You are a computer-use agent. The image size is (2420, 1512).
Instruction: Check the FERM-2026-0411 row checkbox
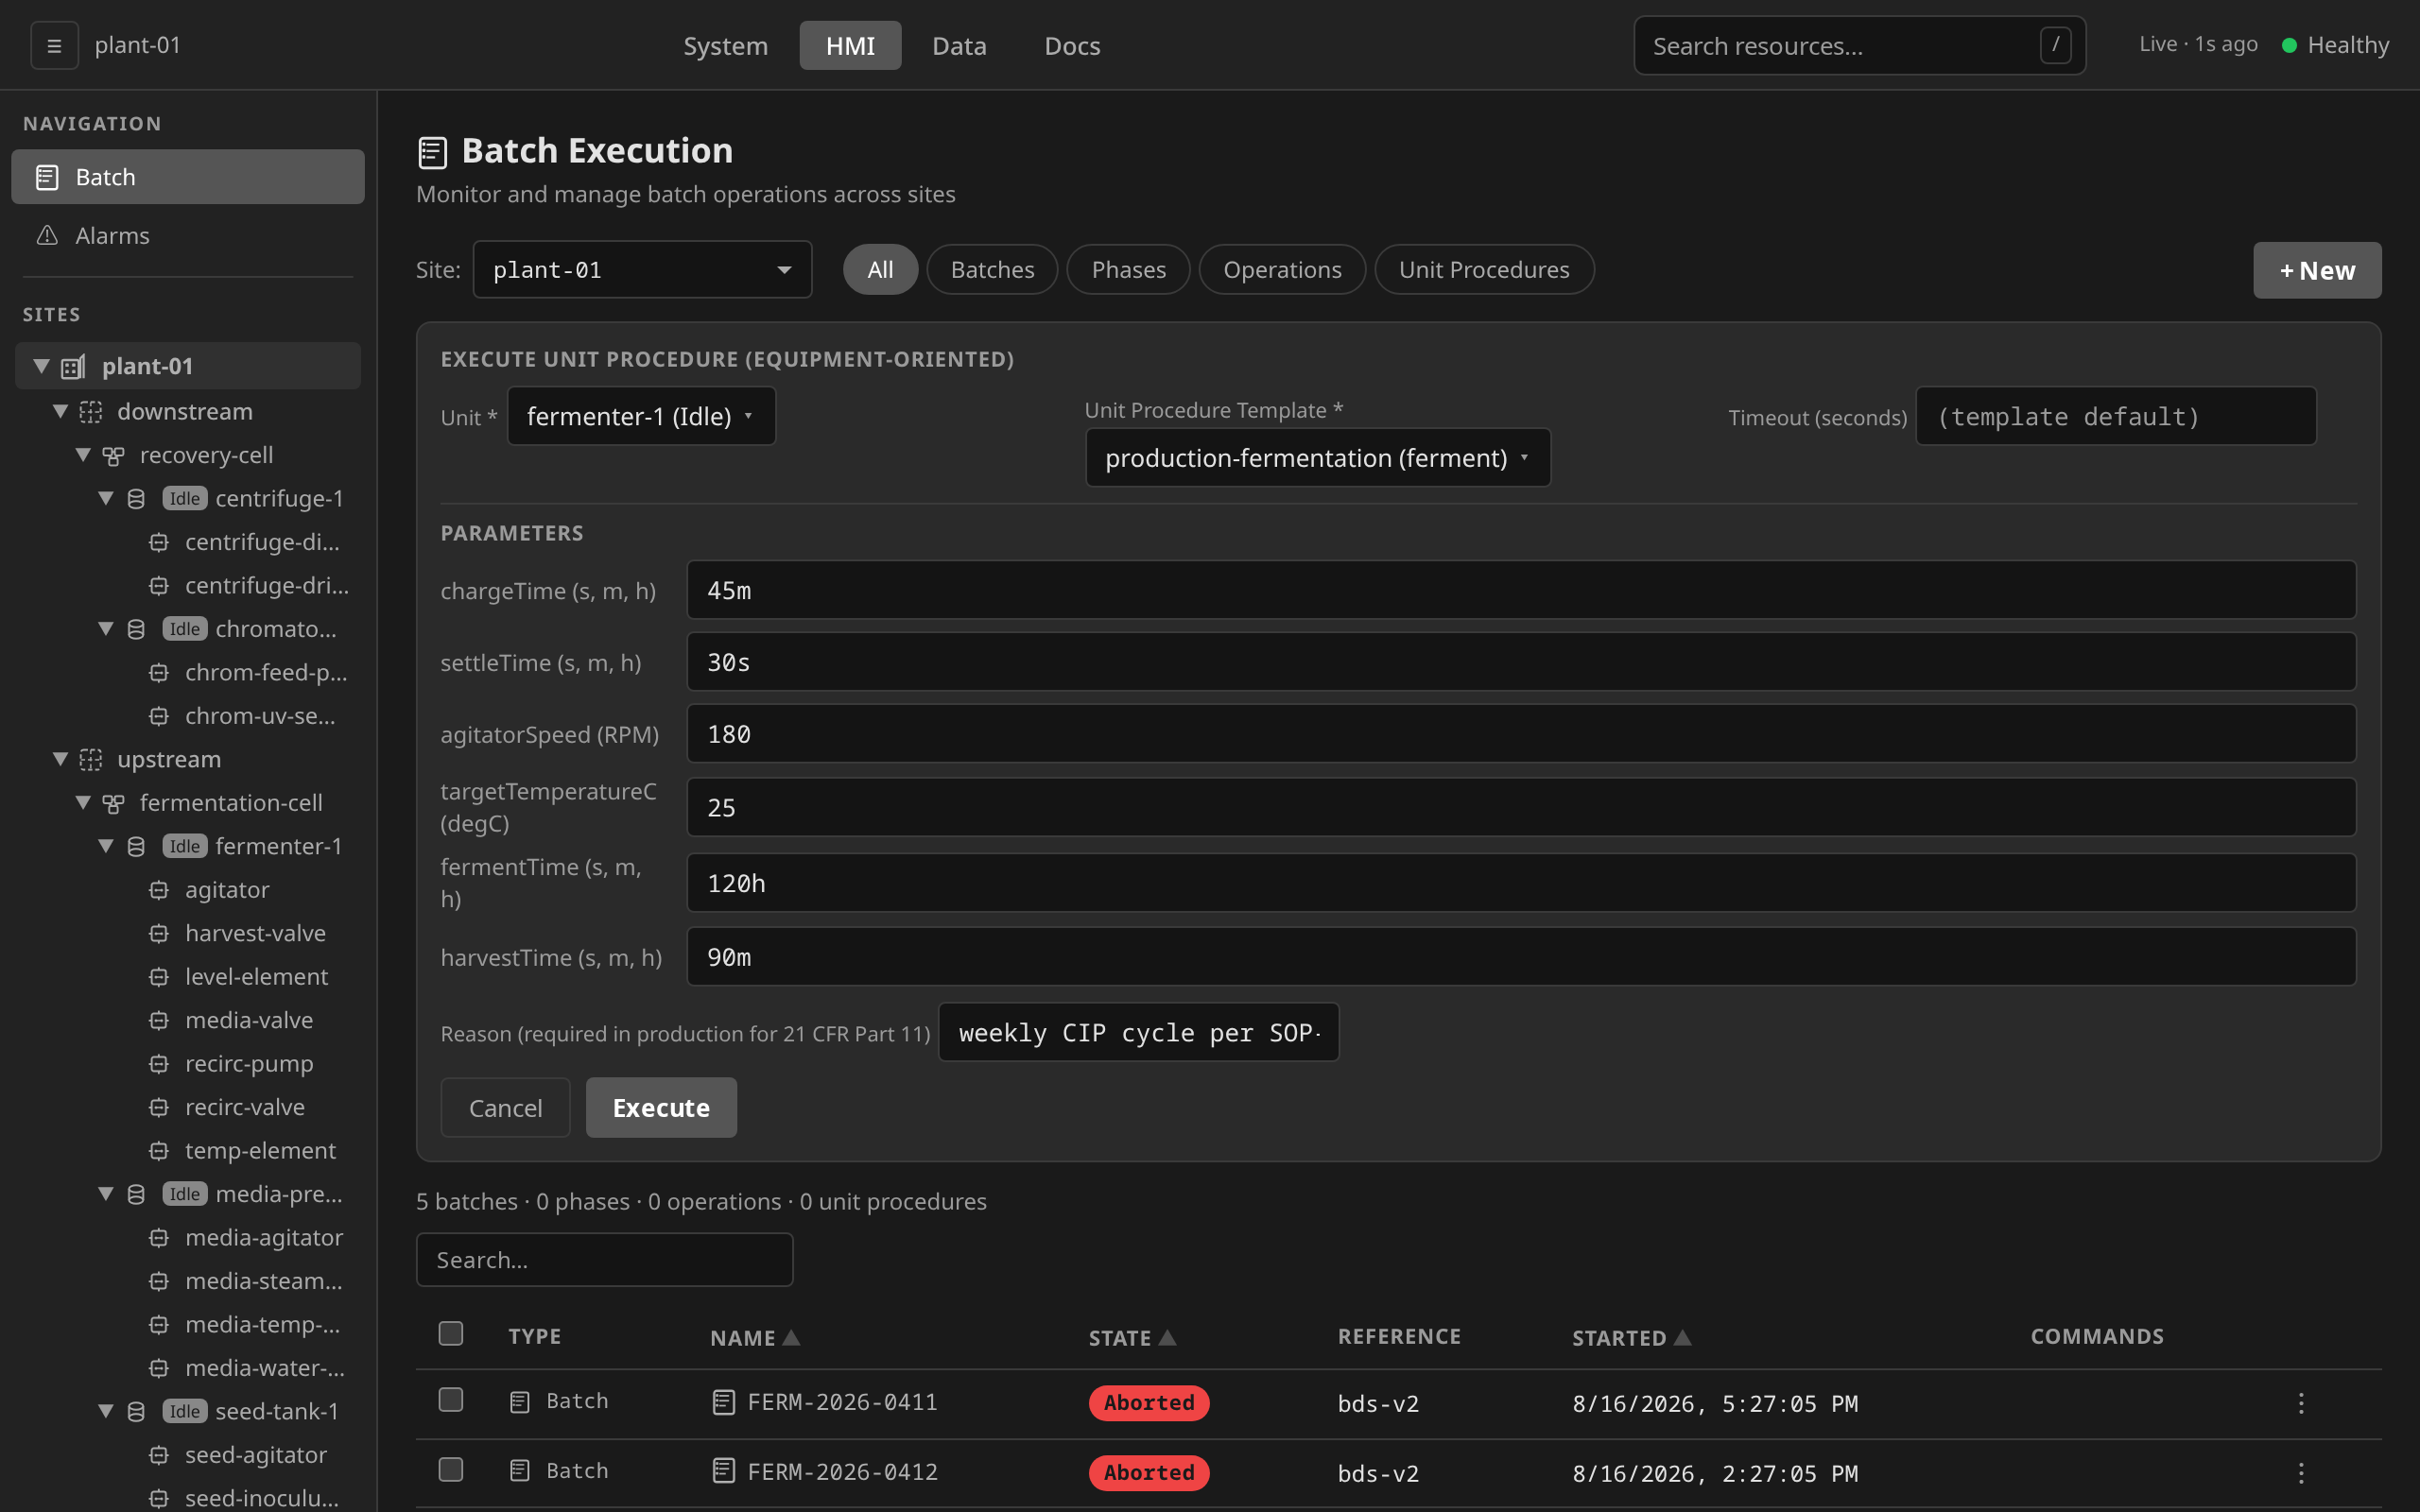[451, 1400]
